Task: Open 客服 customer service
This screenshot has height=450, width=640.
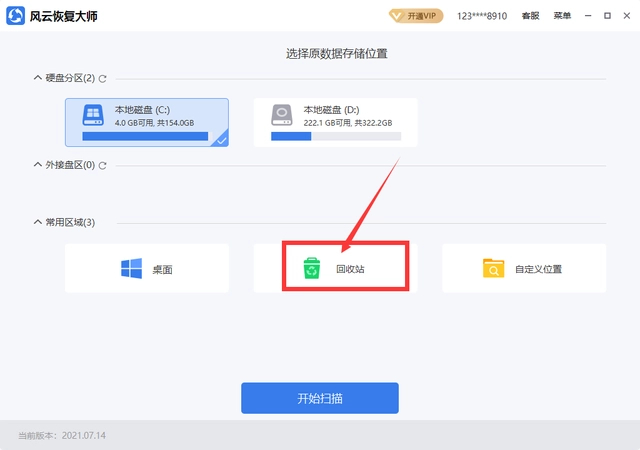Action: pyautogui.click(x=530, y=16)
